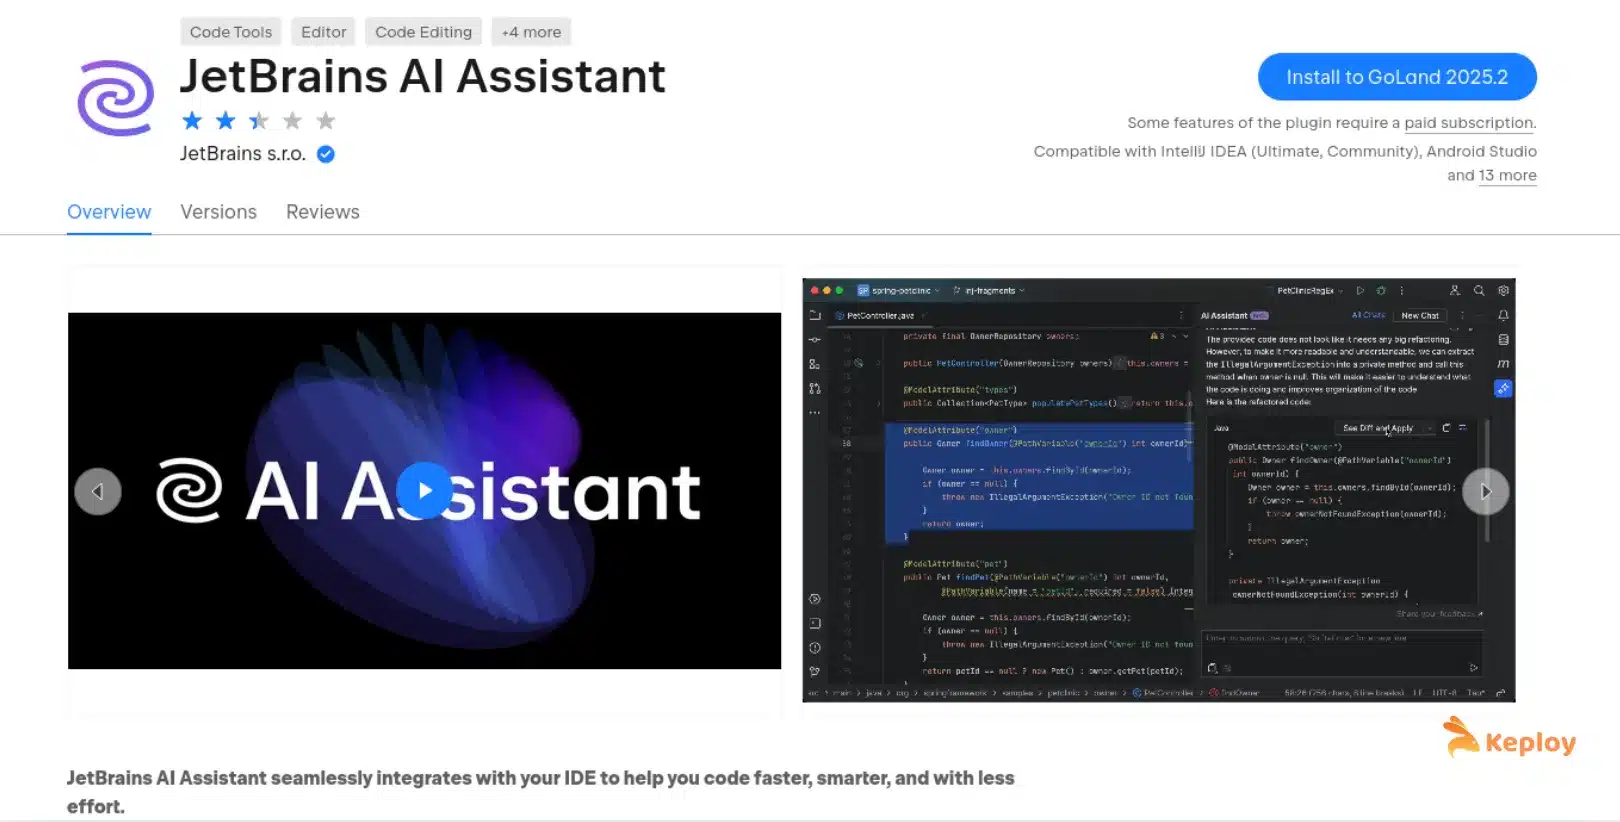The width and height of the screenshot is (1620, 822).
Task: Click Install to GoLand 2025.2 button
Action: click(x=1397, y=77)
